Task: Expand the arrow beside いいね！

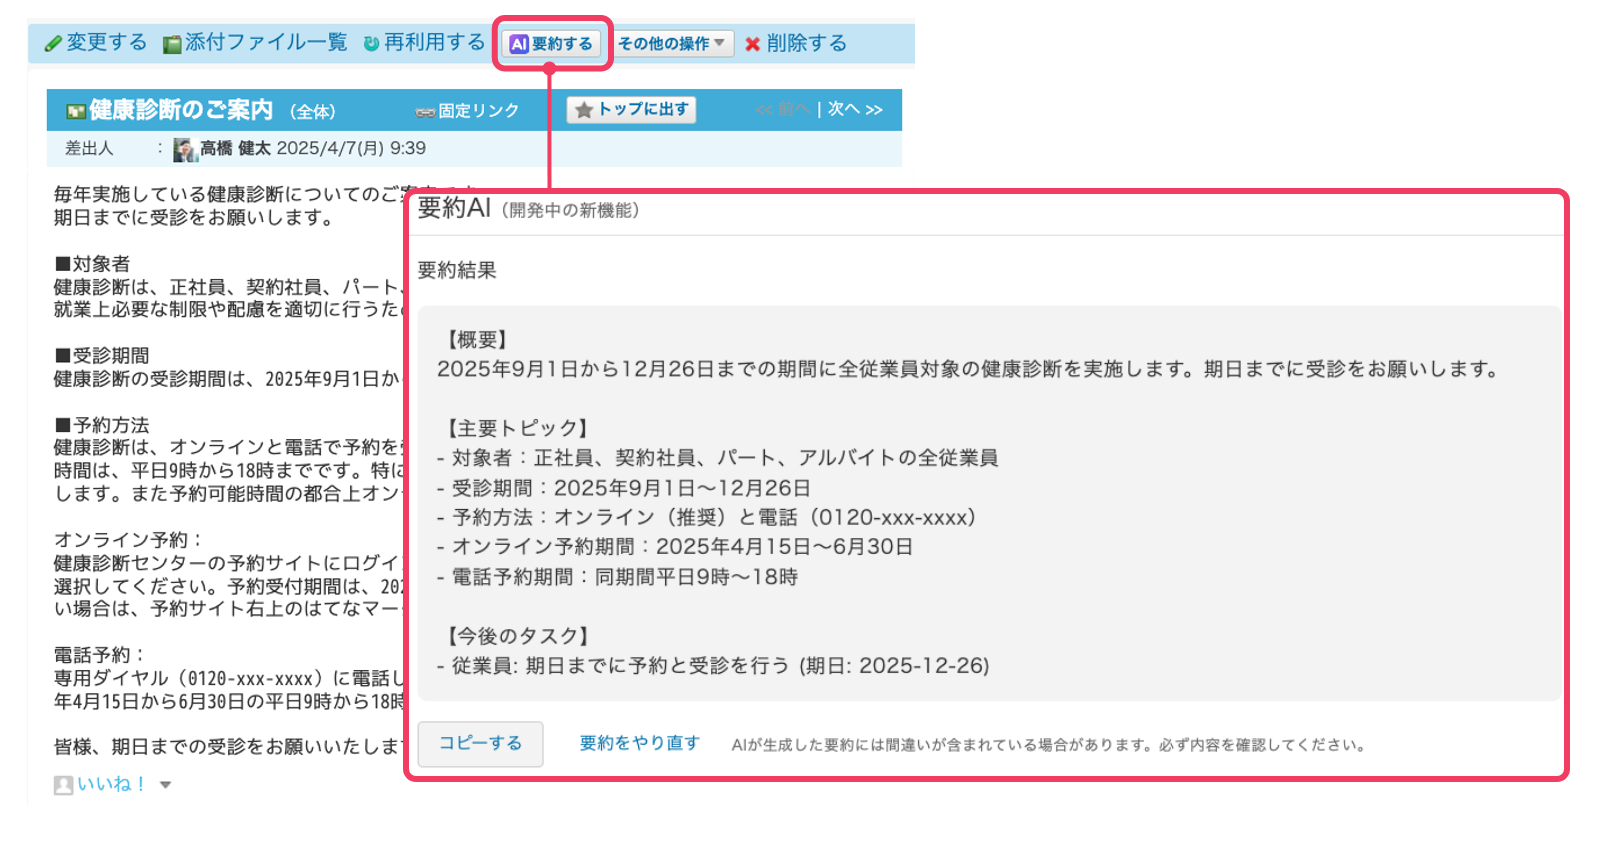Action: click(x=166, y=785)
